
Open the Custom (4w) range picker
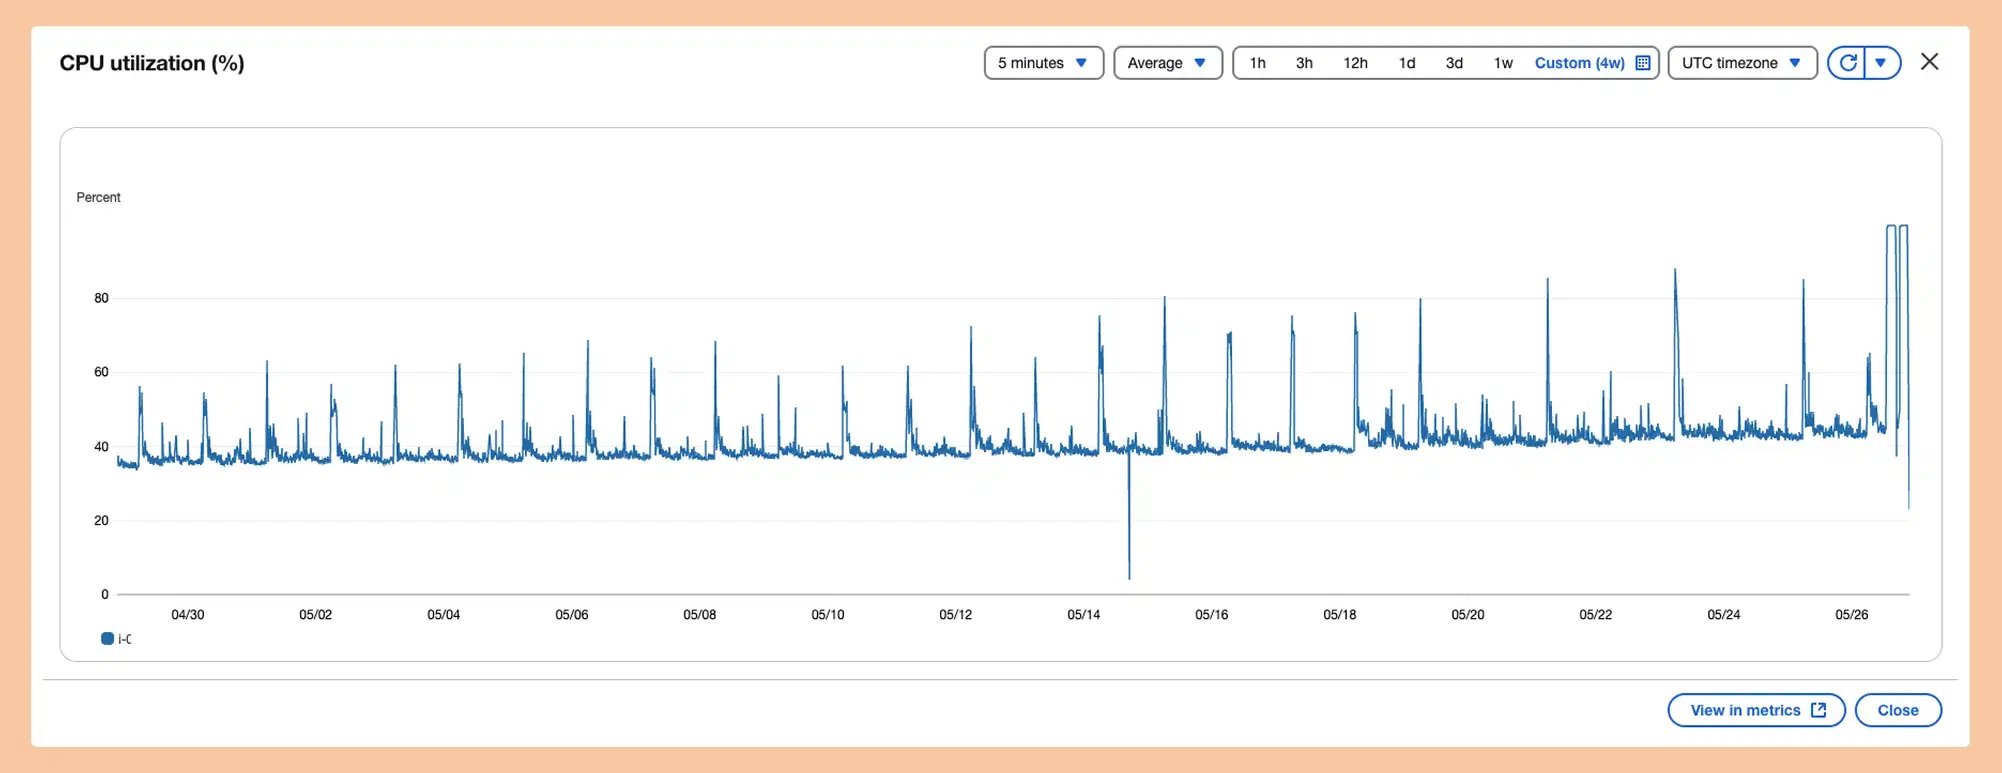click(1579, 63)
